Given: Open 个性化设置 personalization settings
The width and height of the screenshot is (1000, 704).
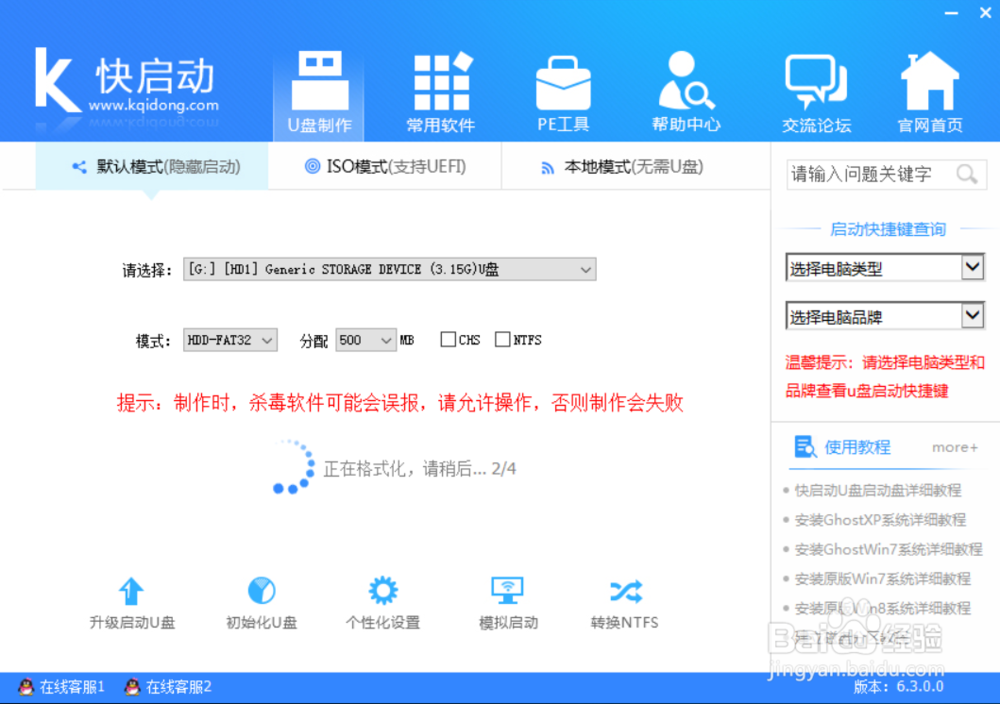Looking at the screenshot, I should pos(382,600).
